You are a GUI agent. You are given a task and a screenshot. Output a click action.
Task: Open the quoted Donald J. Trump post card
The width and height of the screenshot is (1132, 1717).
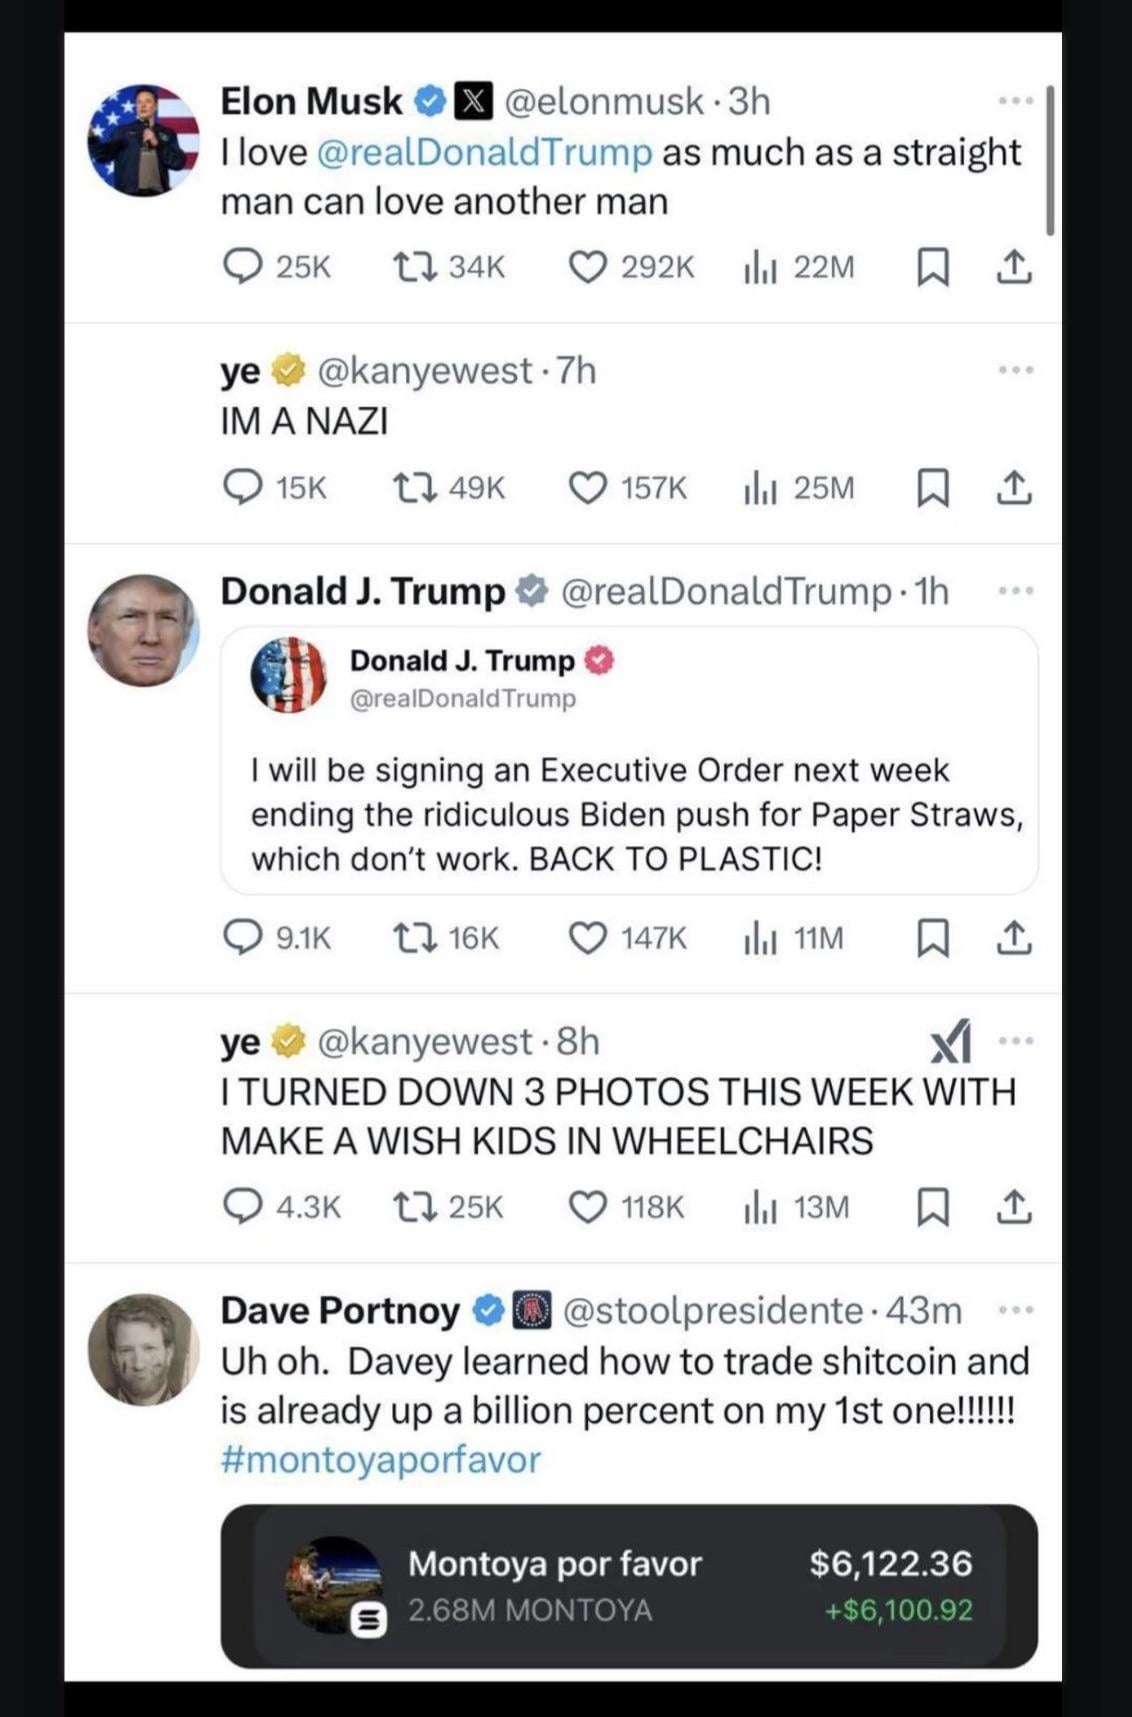629,761
